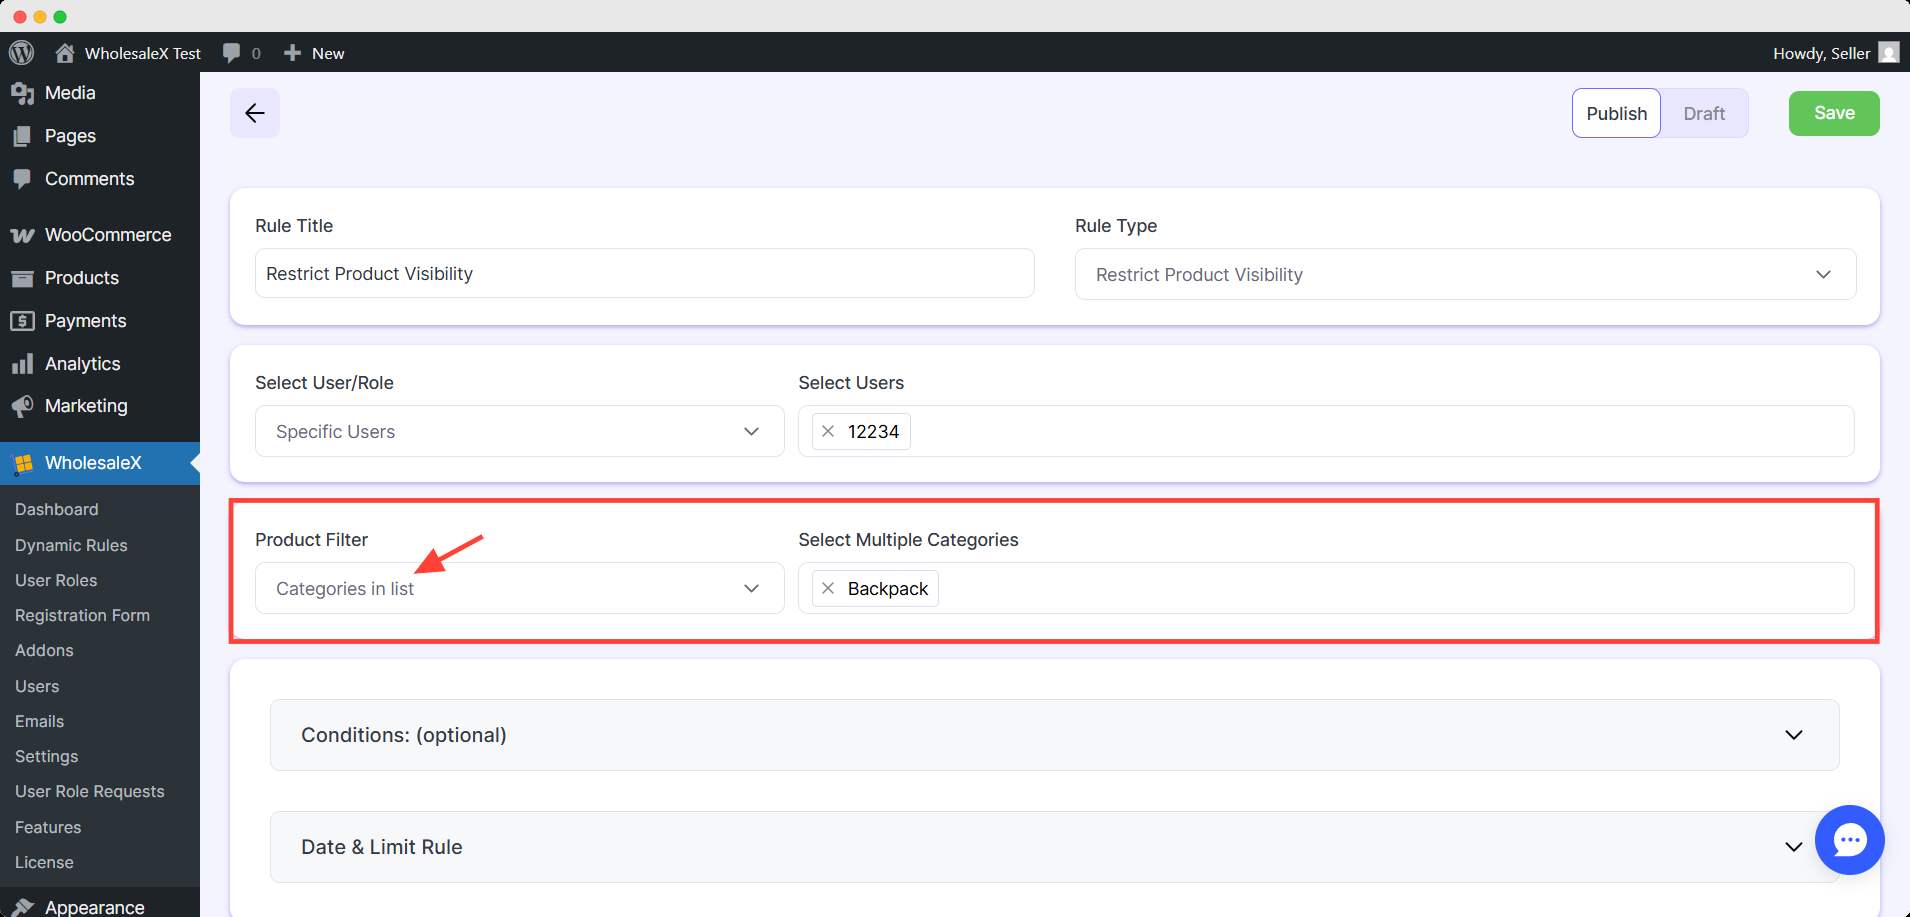Go back using the left arrow button
1910x917 pixels.
click(x=255, y=113)
